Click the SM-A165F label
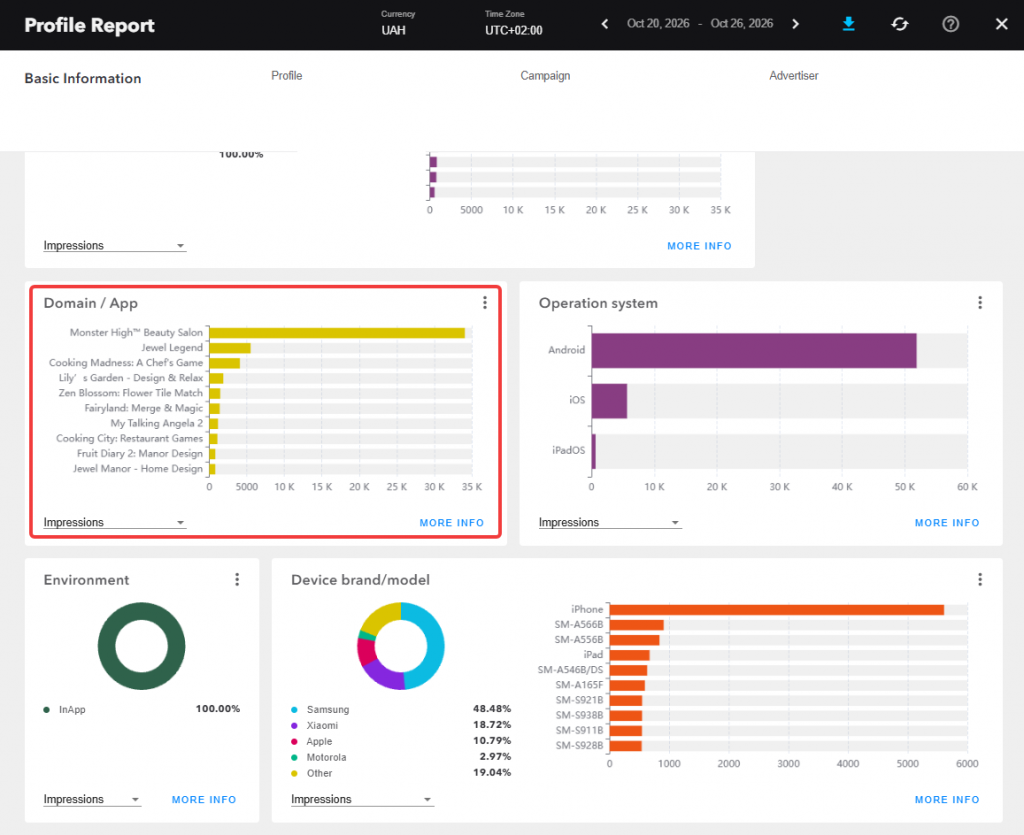Viewport: 1024px width, 835px height. coord(579,685)
